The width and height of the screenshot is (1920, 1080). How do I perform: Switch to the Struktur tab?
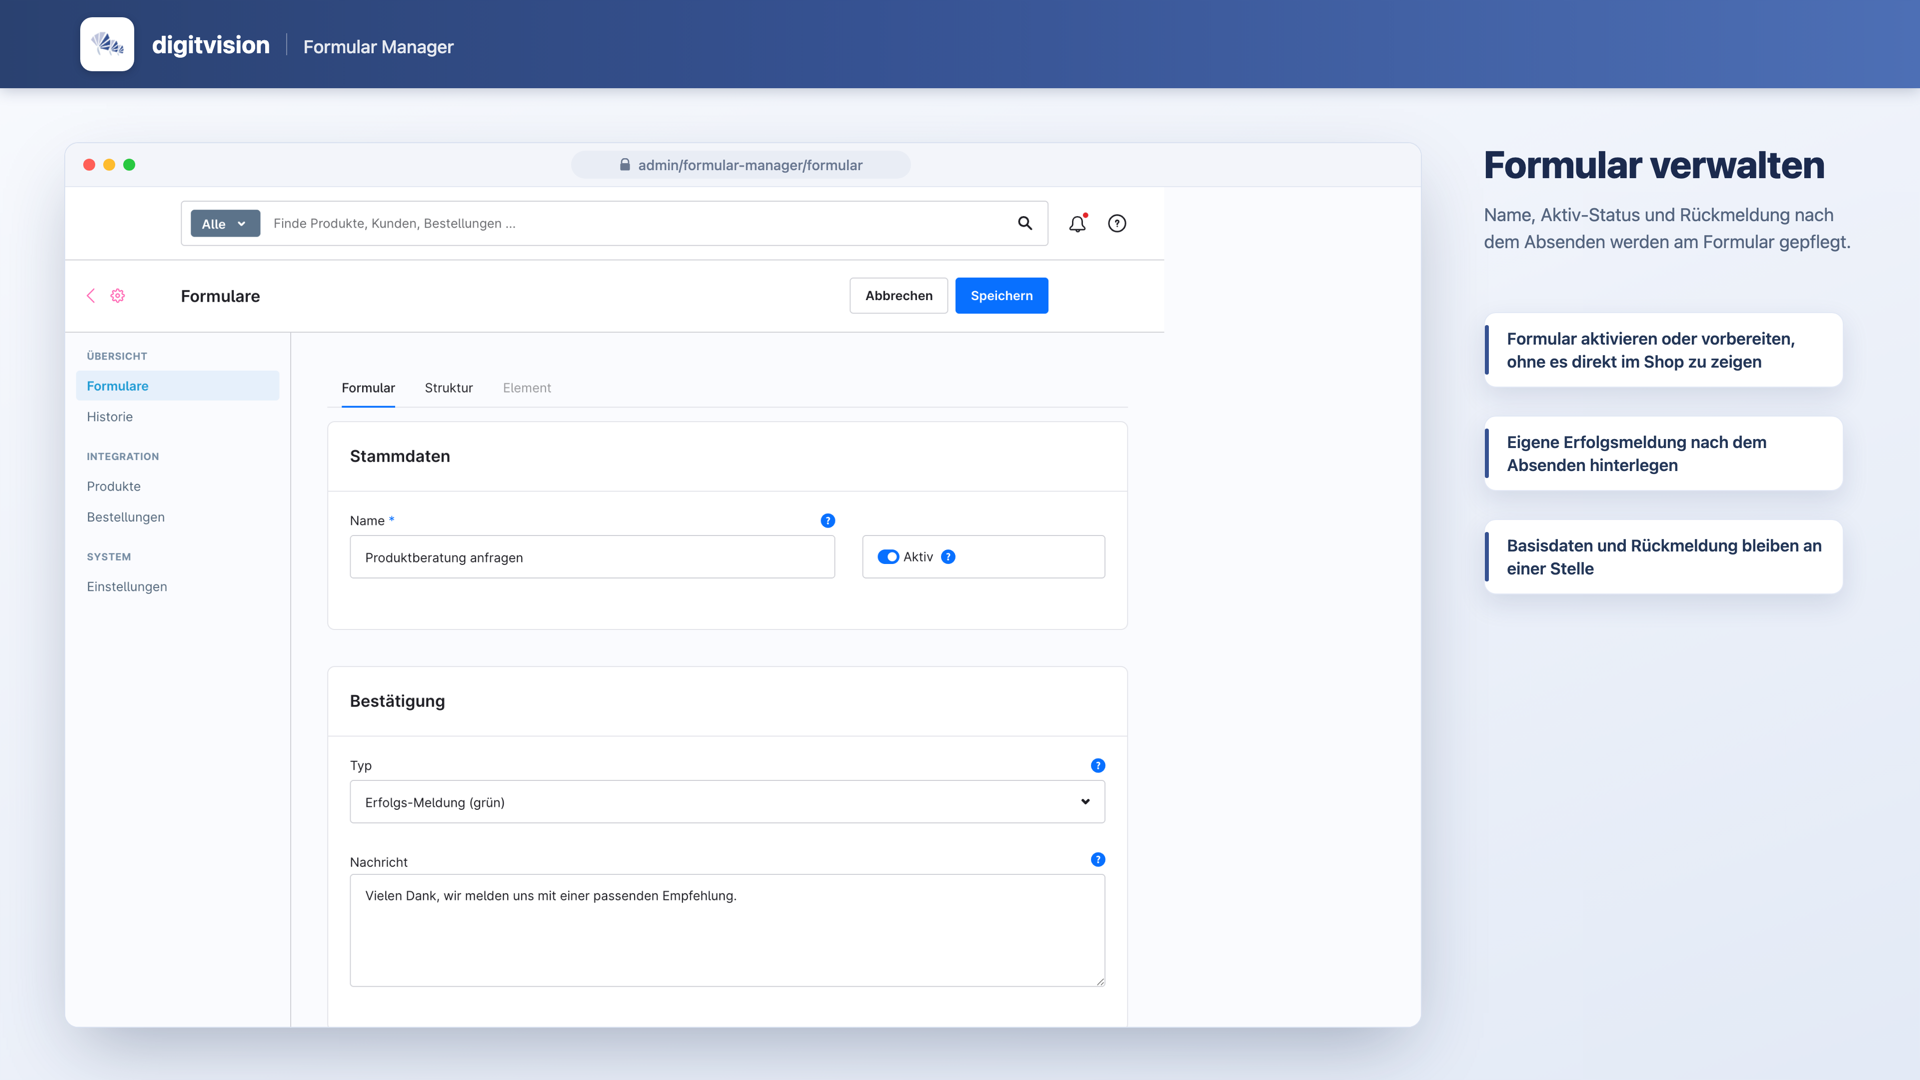(448, 388)
